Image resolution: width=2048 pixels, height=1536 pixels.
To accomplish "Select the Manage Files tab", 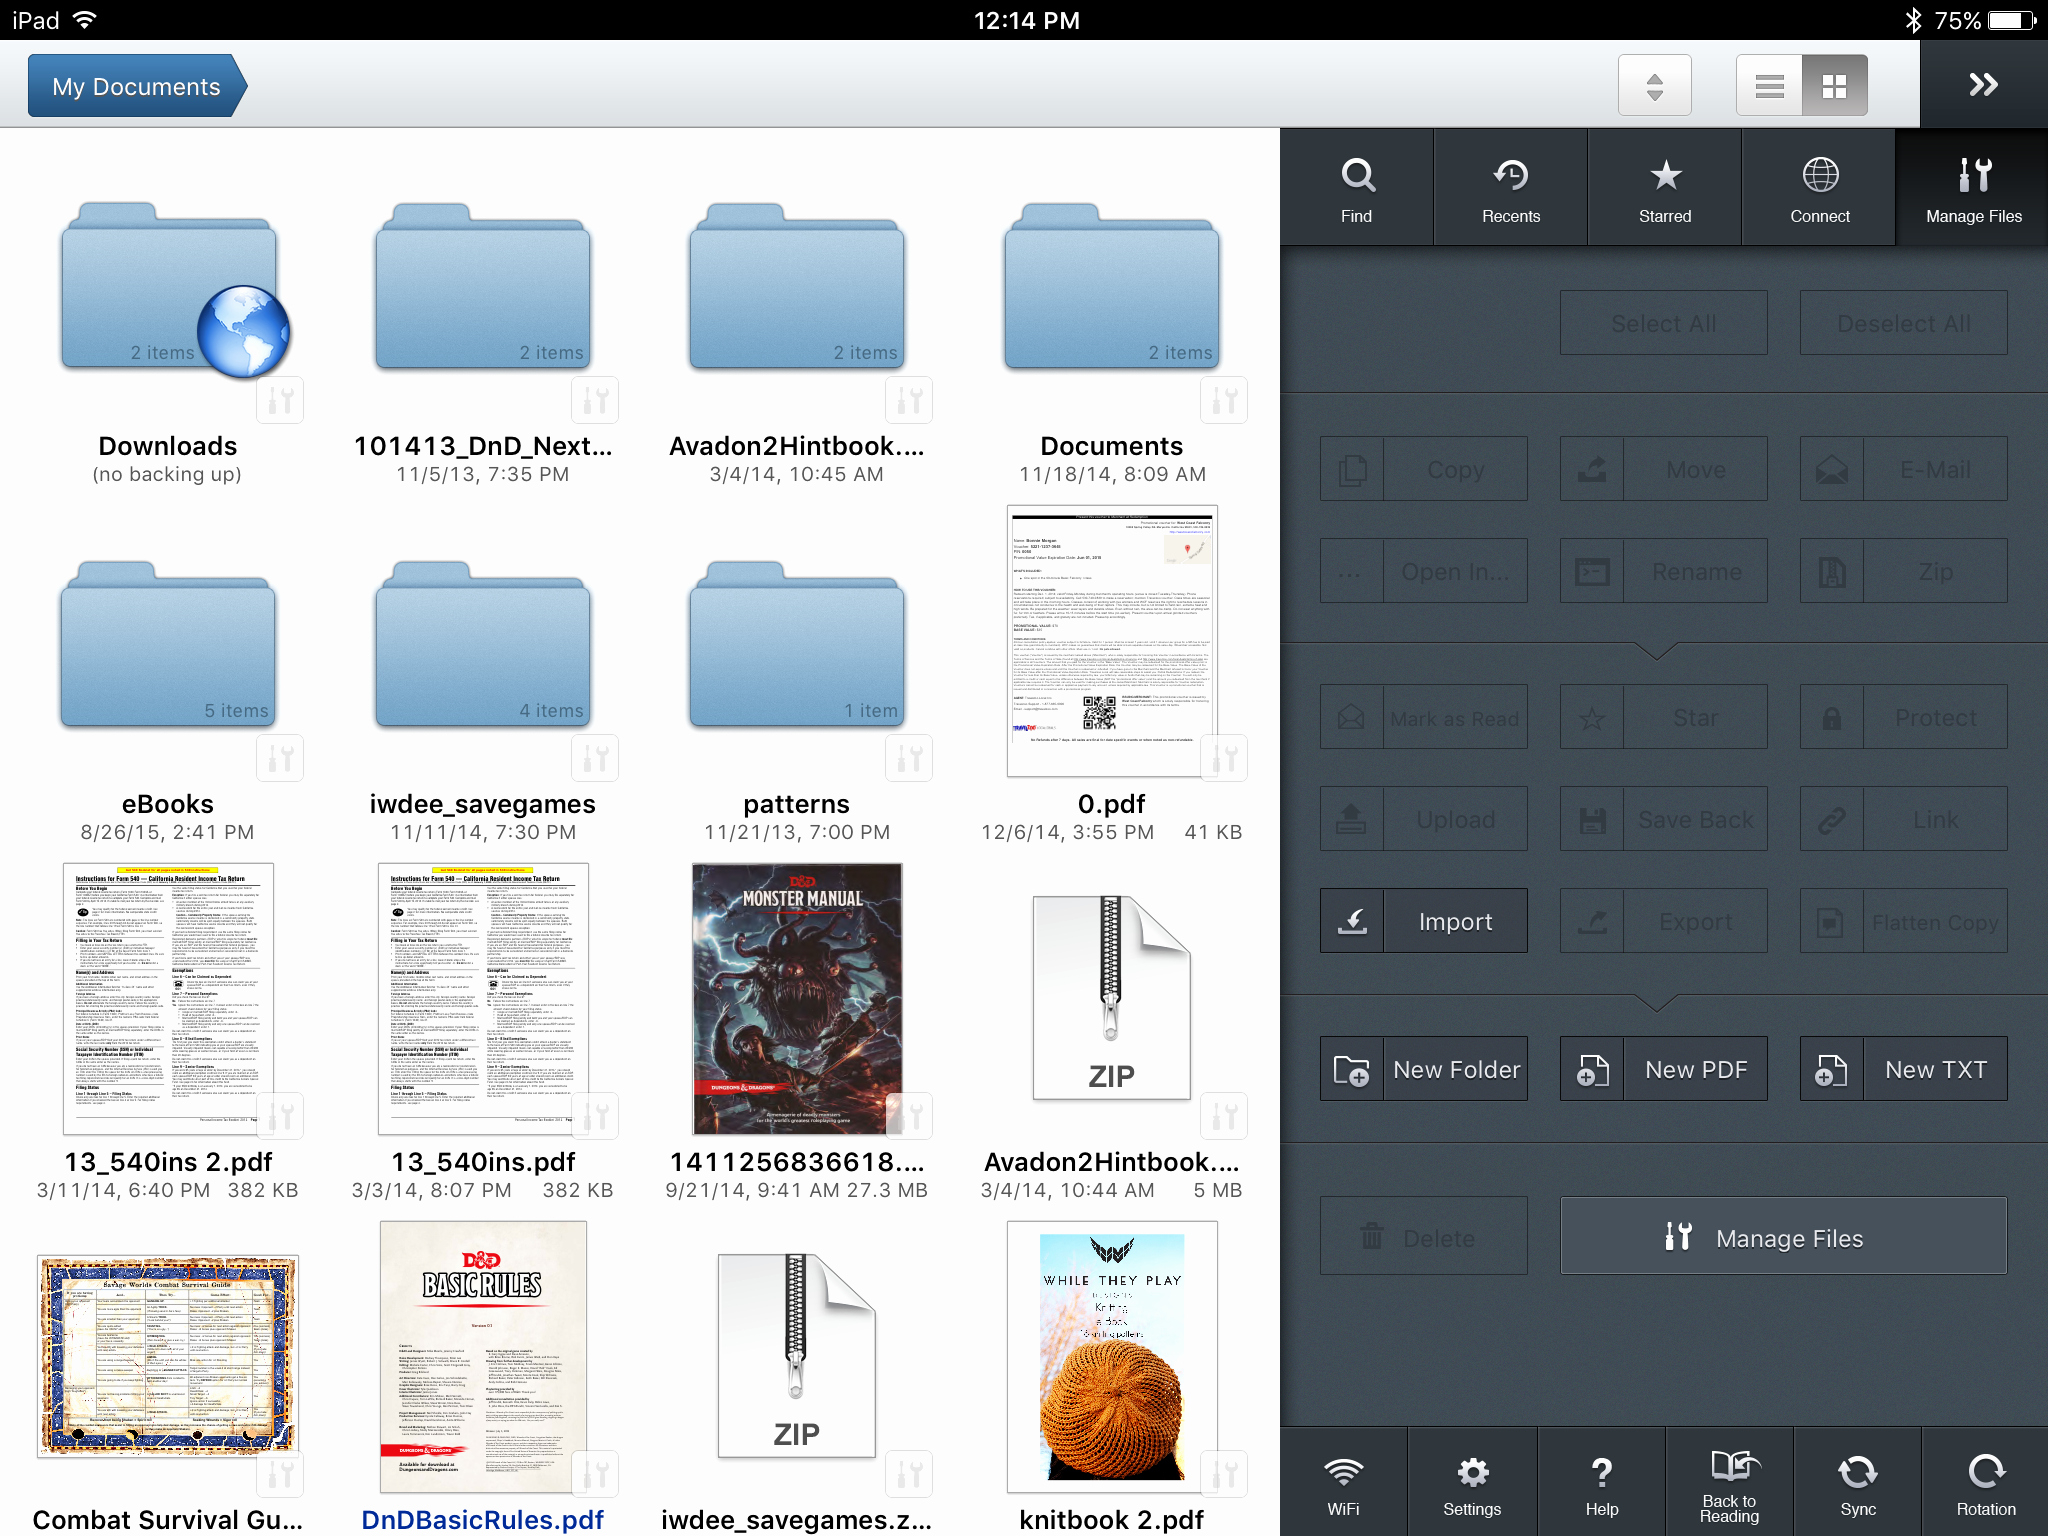I will (x=1973, y=188).
